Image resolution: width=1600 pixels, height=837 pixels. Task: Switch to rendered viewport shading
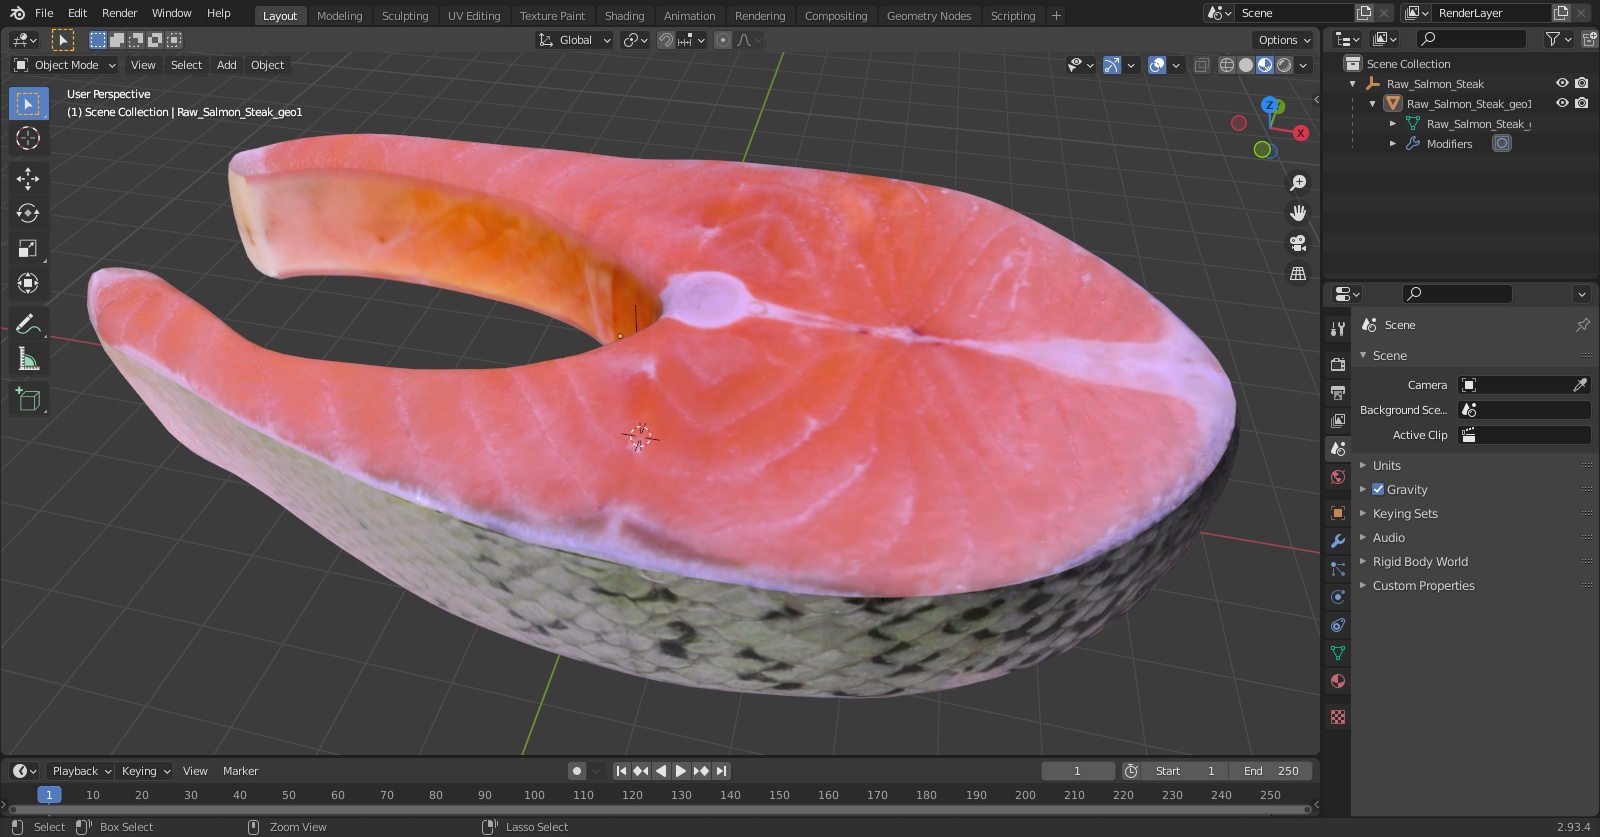click(x=1284, y=65)
